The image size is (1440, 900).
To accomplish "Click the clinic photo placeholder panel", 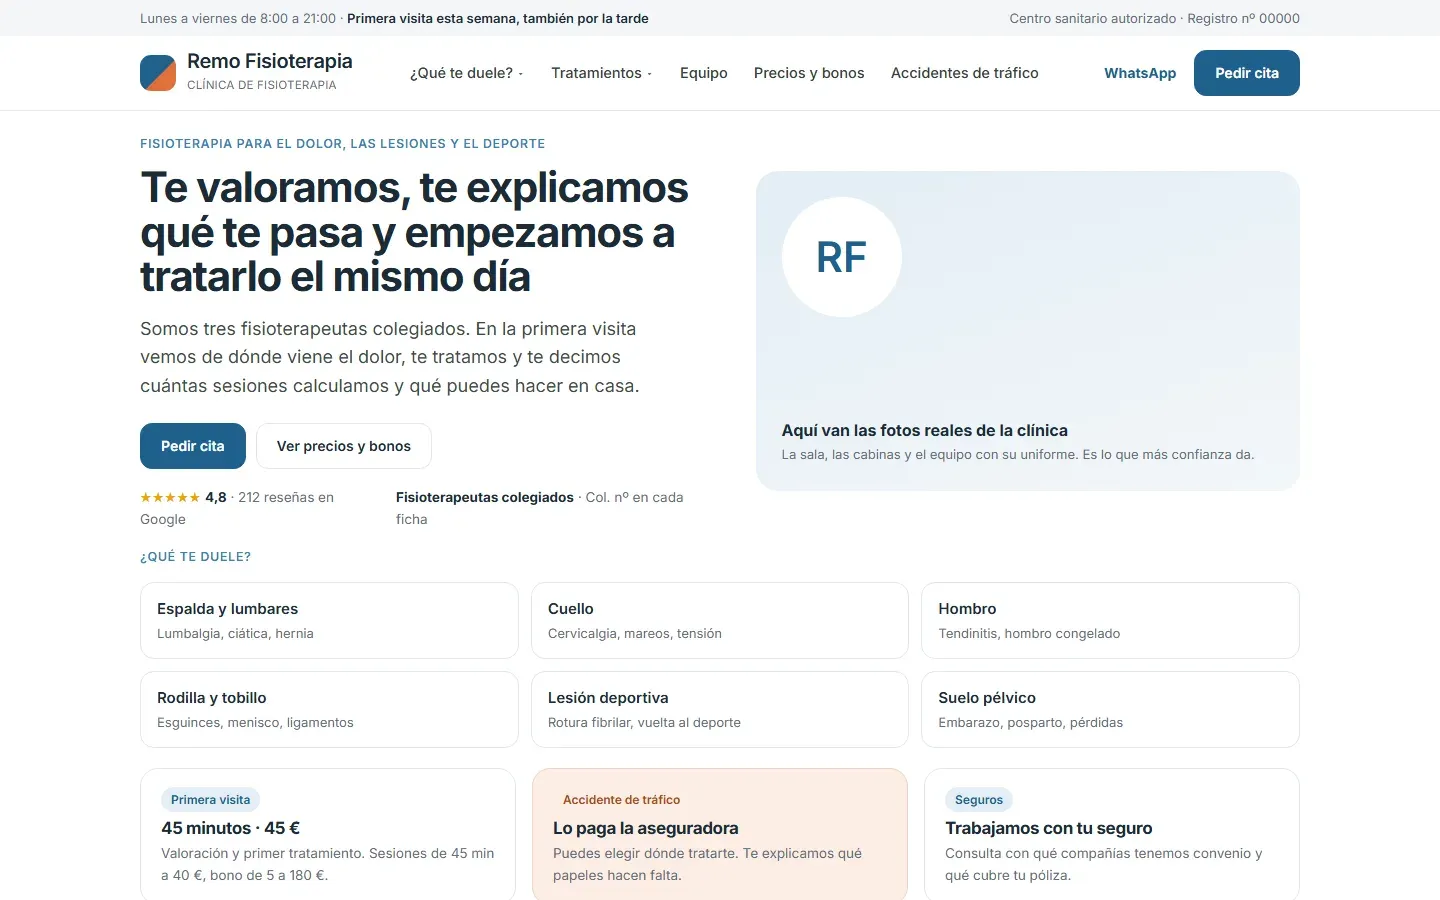I will coord(1028,331).
